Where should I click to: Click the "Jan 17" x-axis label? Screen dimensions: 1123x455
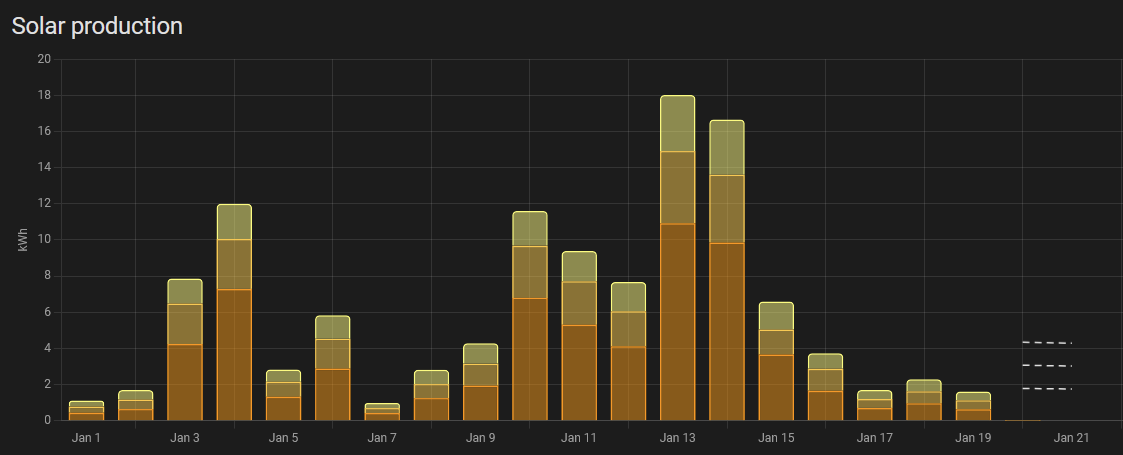tap(874, 437)
